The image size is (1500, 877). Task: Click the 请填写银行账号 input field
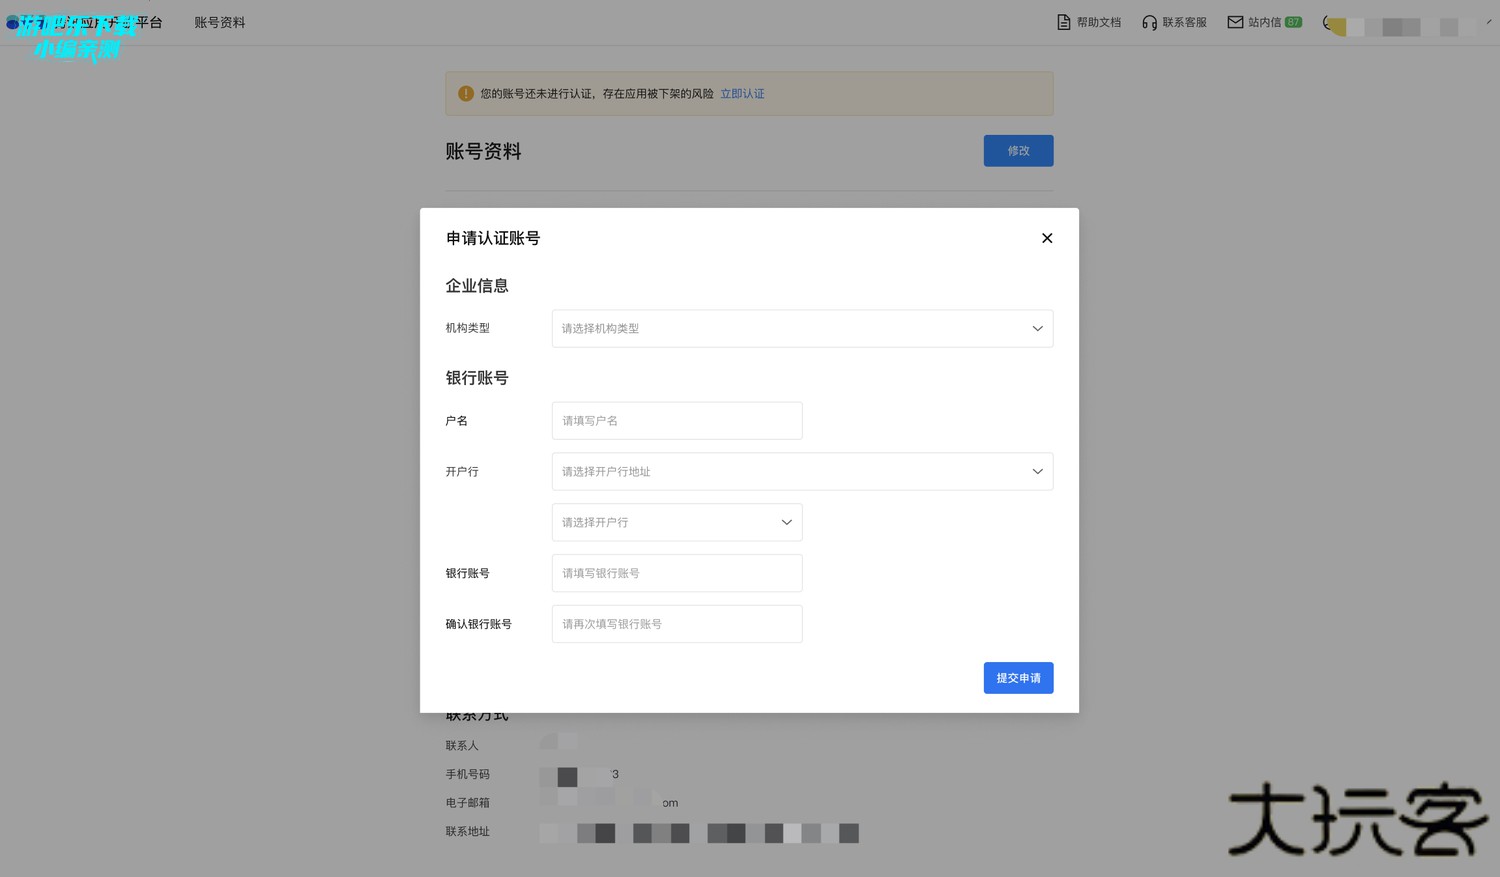point(676,574)
